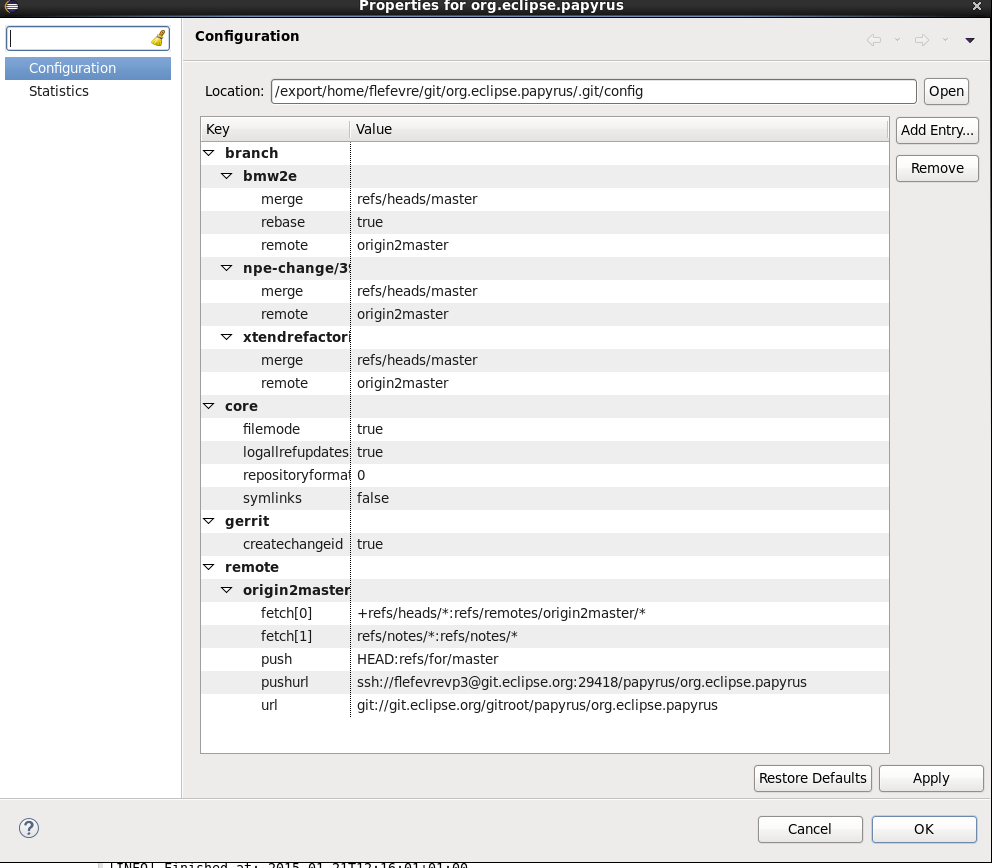The height and width of the screenshot is (868, 992).
Task: Select the fetch[1] key row
Action: click(x=286, y=636)
